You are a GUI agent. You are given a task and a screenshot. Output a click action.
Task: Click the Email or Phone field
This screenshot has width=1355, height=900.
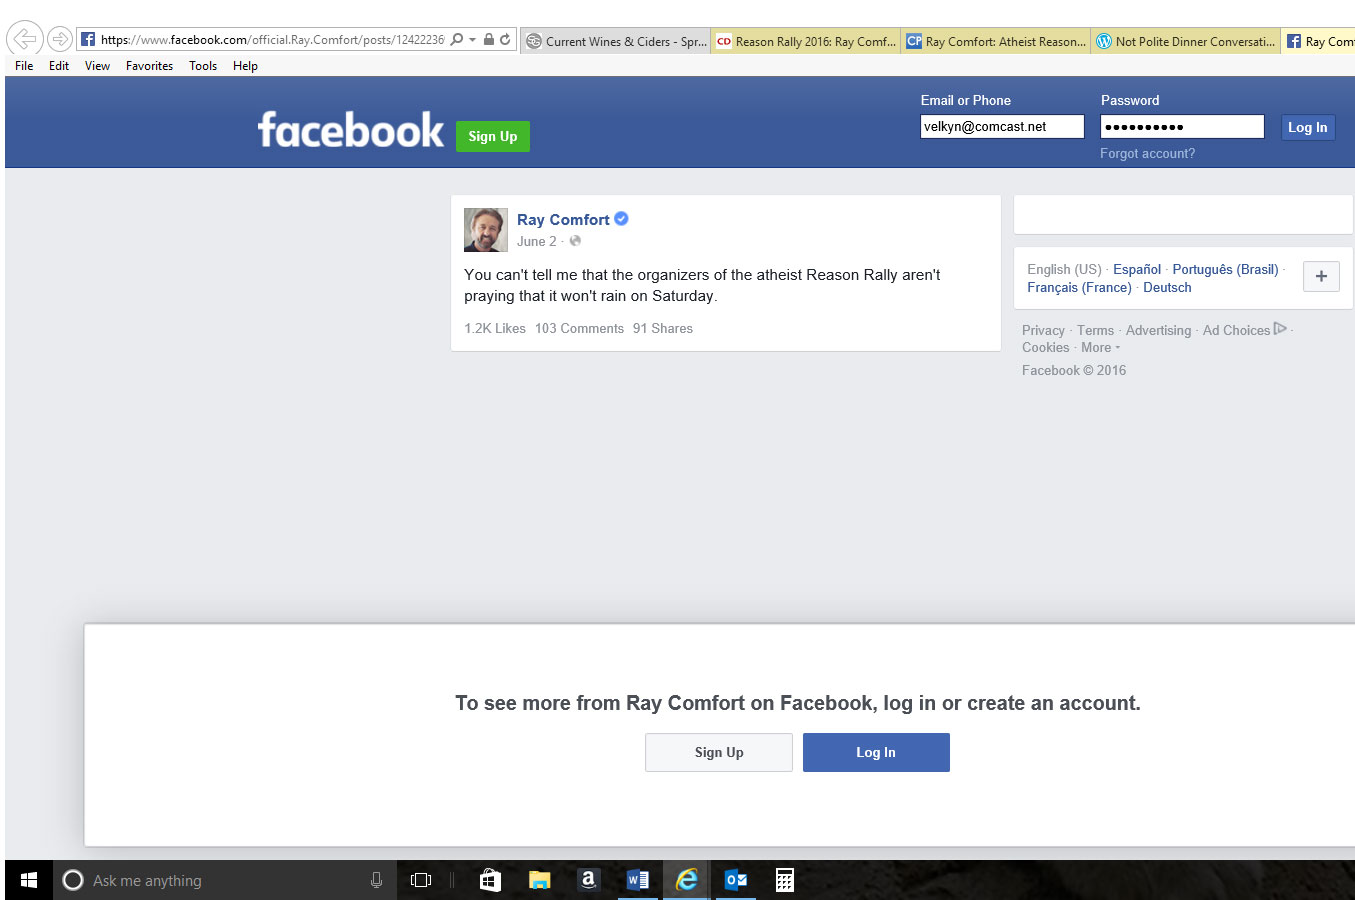[x=1001, y=127]
